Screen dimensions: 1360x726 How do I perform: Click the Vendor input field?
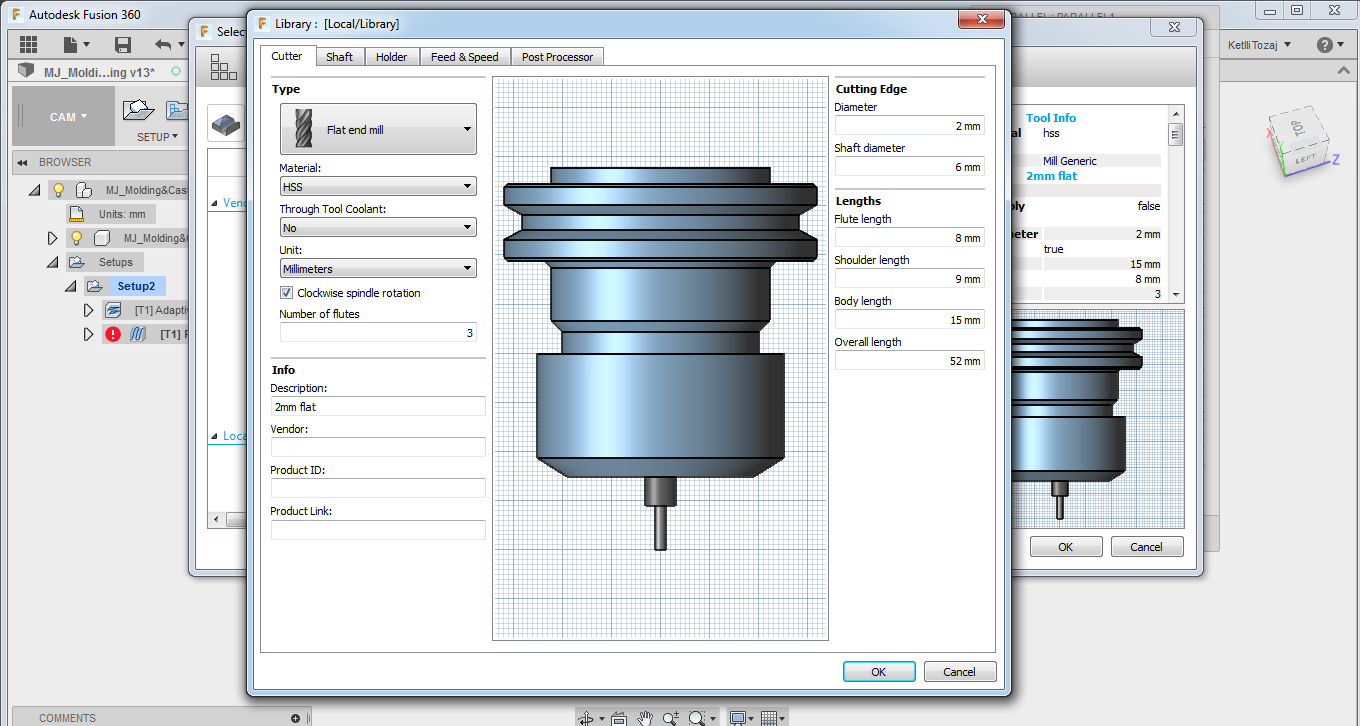(378, 448)
